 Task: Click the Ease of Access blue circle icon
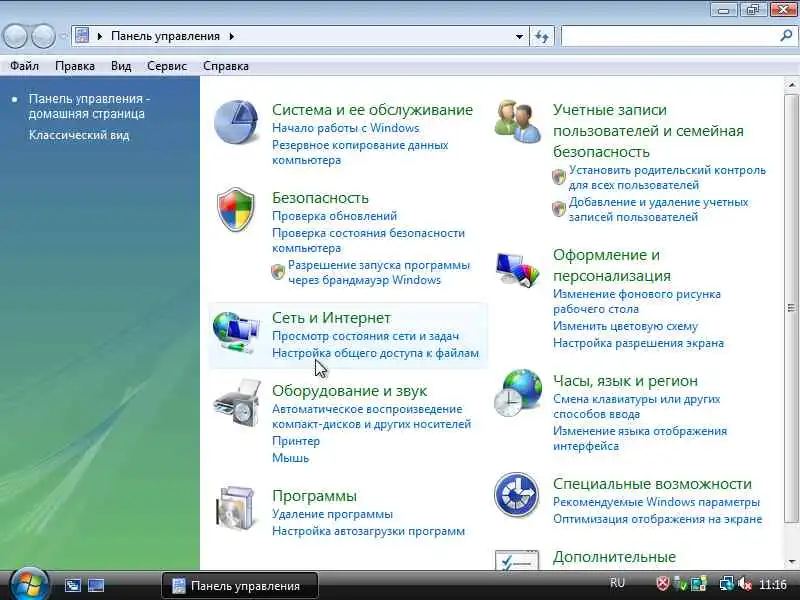point(516,494)
